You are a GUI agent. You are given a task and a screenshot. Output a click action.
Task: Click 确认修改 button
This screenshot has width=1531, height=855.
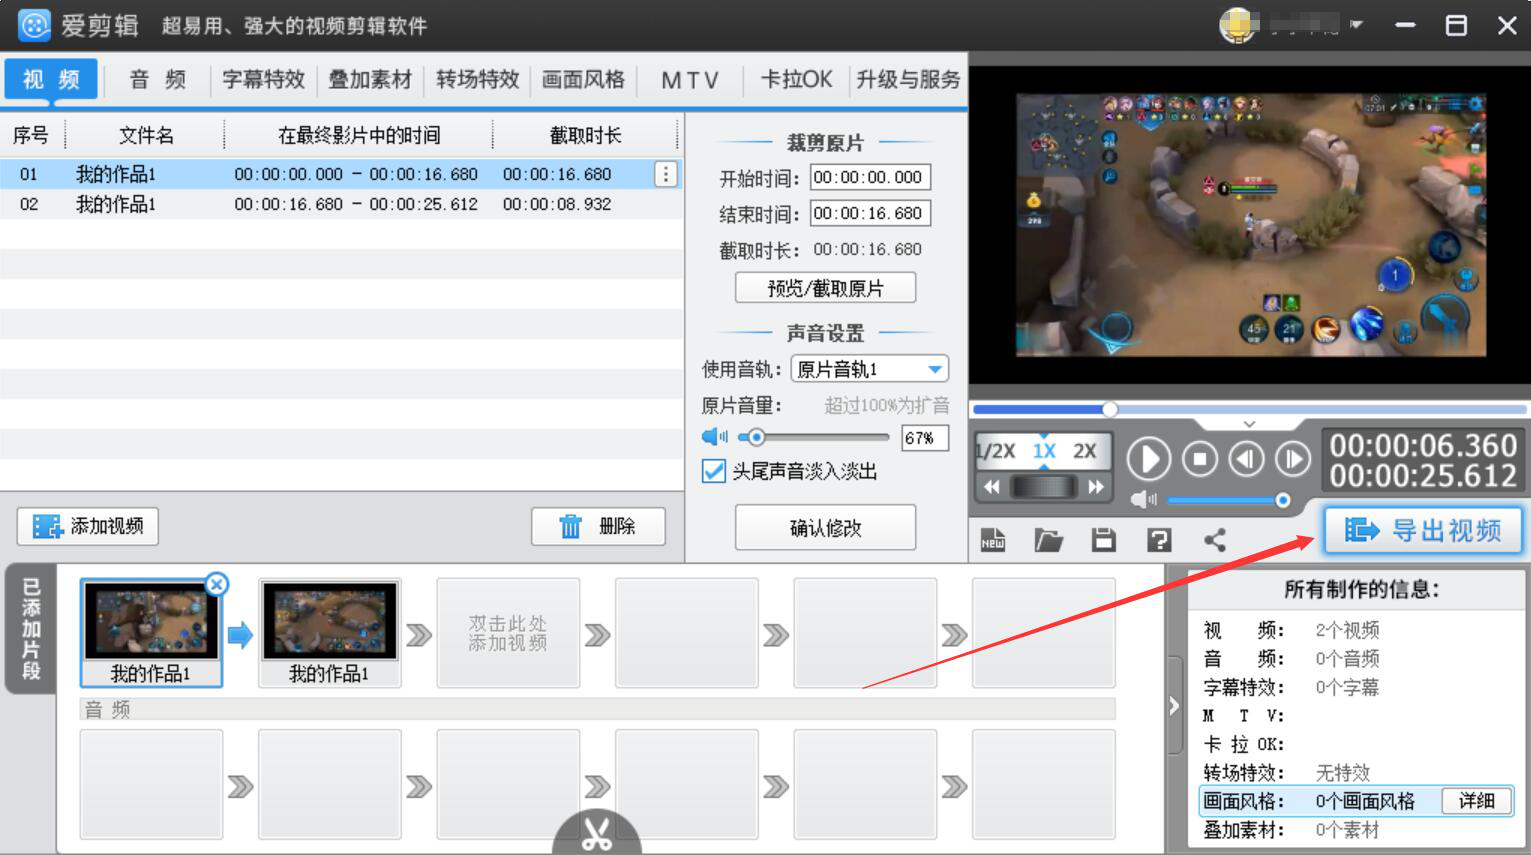point(825,527)
